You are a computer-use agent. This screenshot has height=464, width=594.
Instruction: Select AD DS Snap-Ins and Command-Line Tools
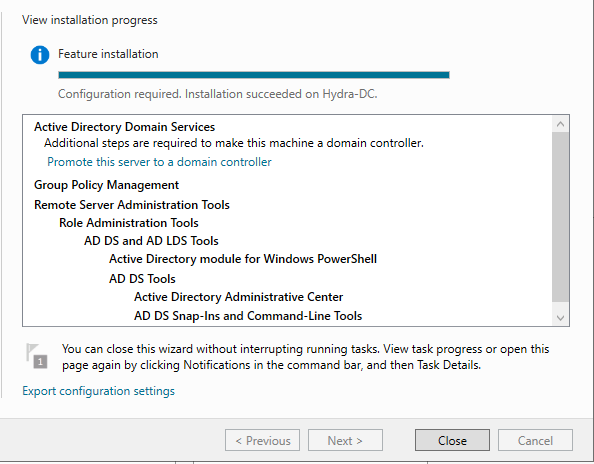click(x=248, y=316)
